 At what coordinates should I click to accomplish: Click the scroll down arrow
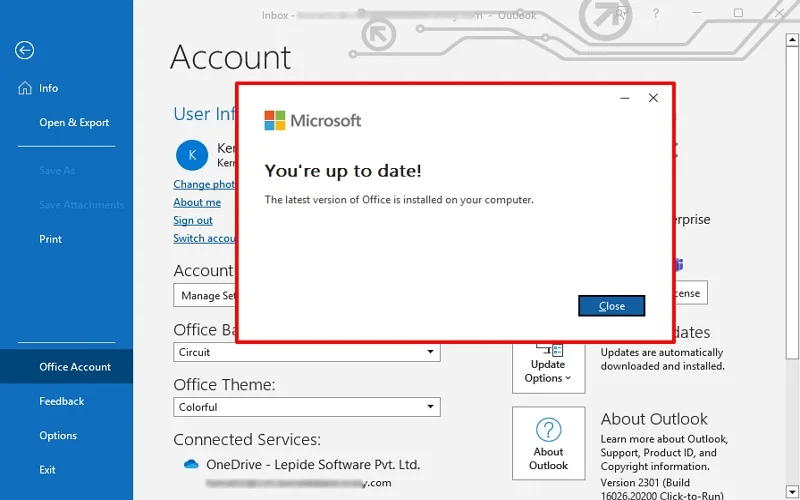pyautogui.click(x=792, y=492)
